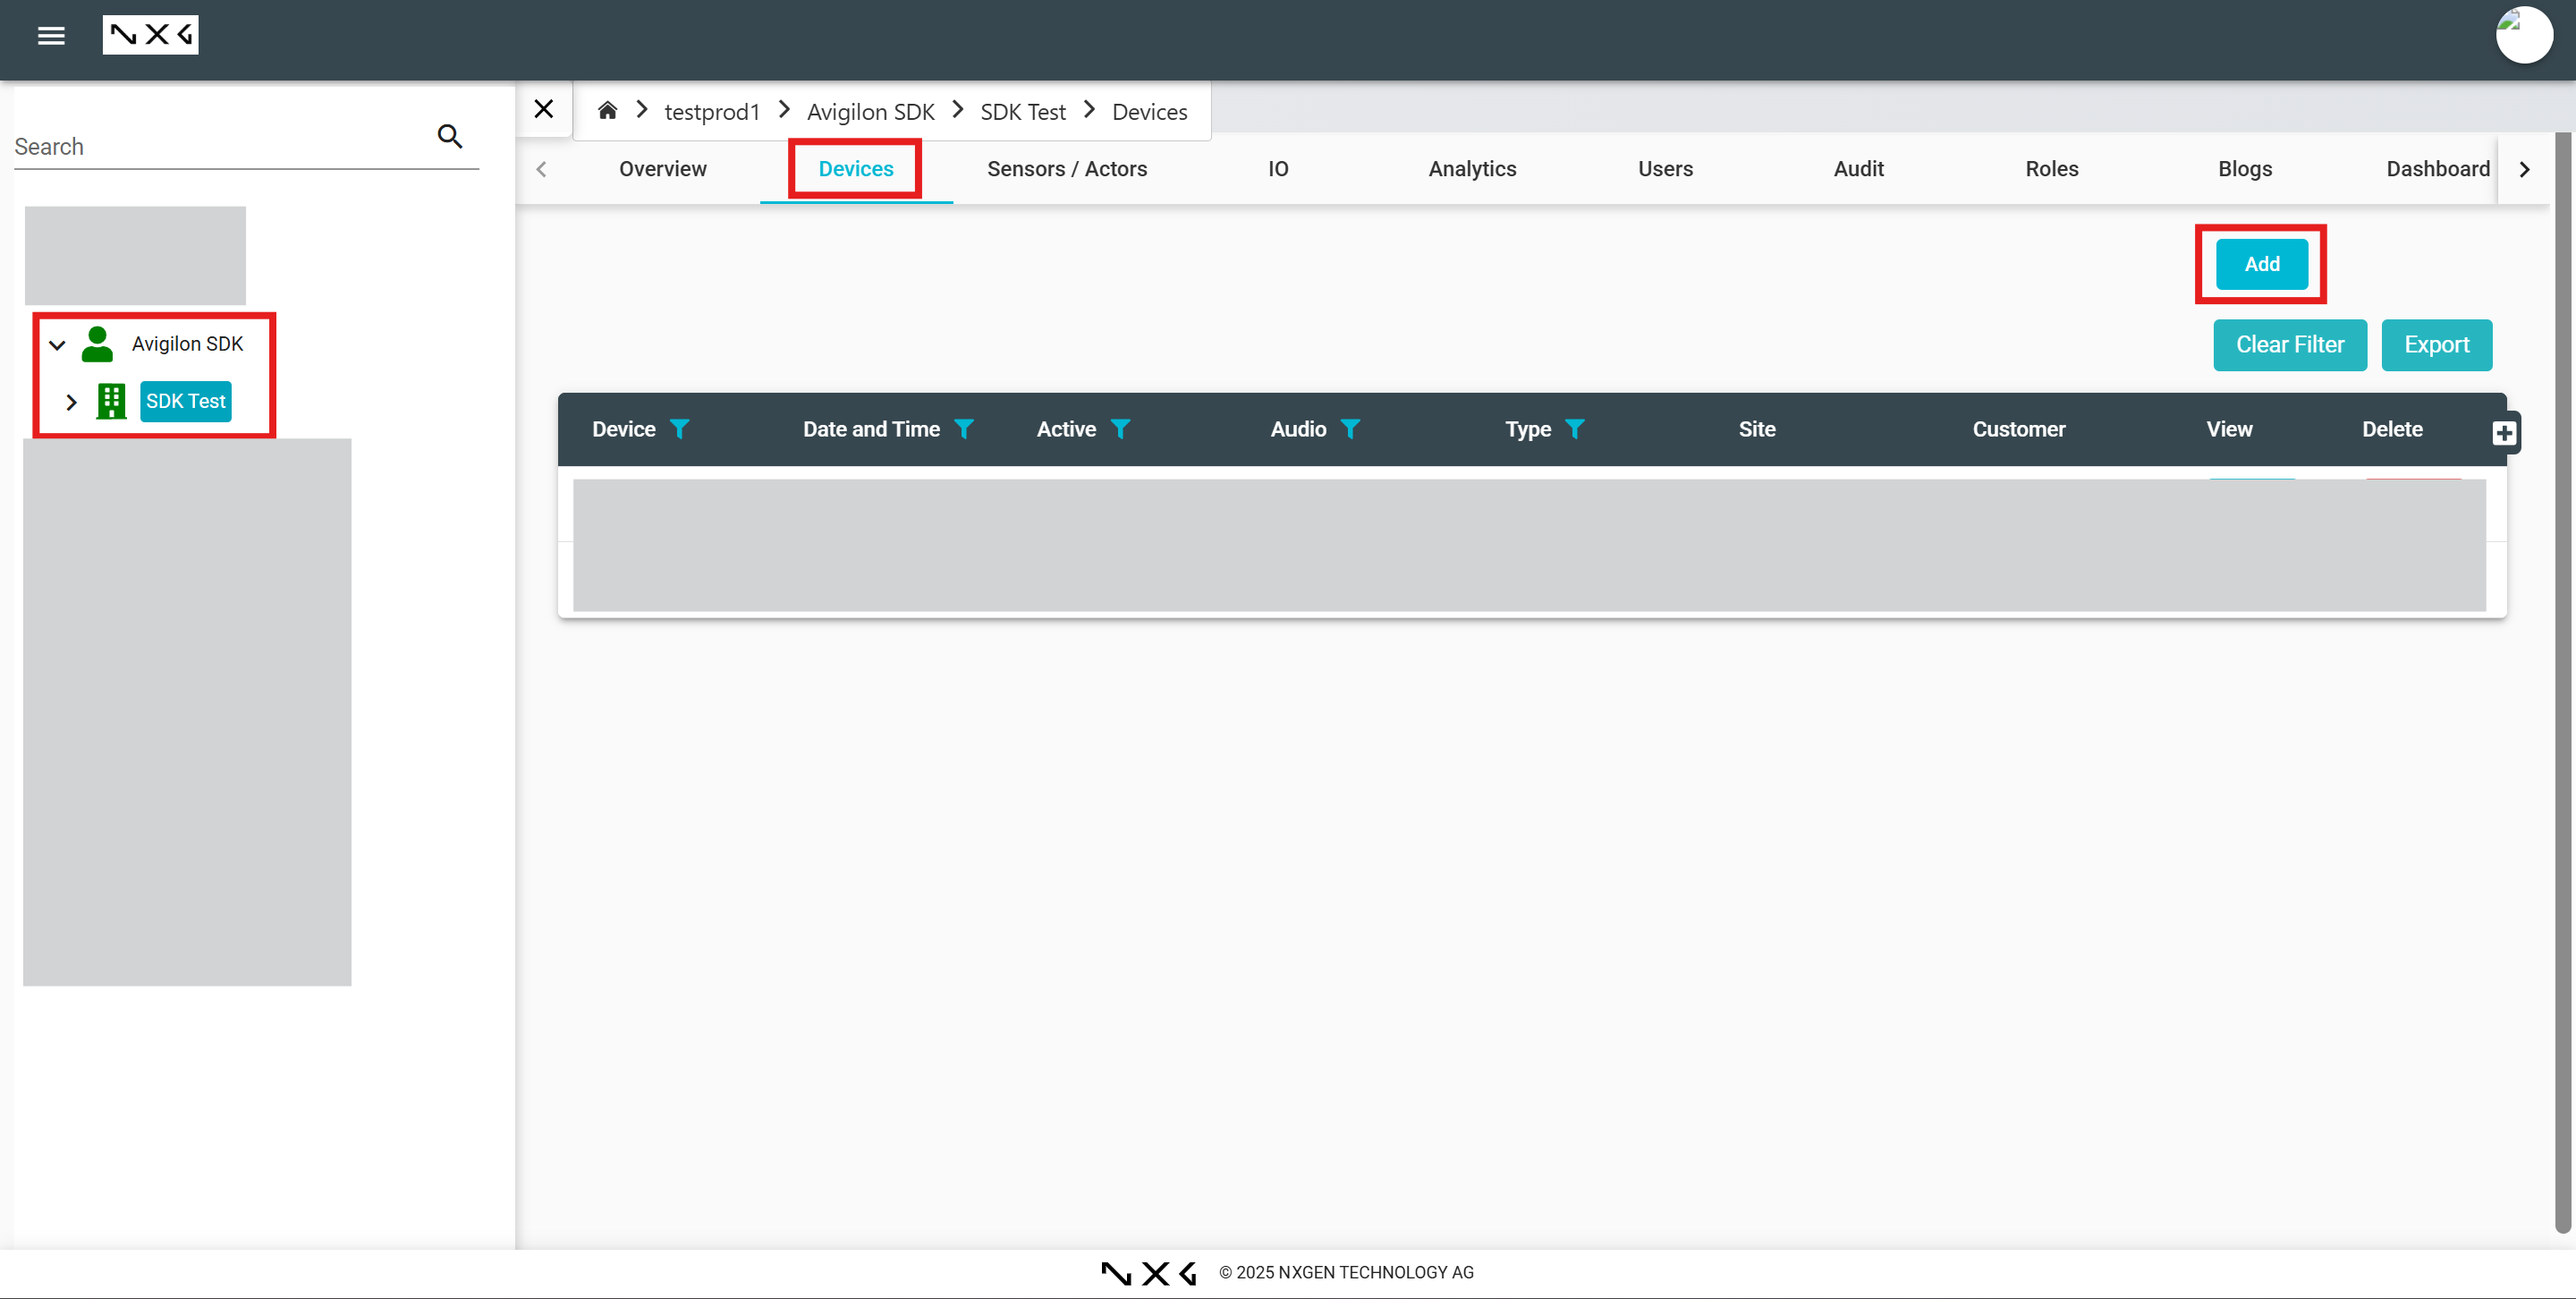Open the hamburger menu icon
Viewport: 2576px width, 1299px height.
click(51, 36)
